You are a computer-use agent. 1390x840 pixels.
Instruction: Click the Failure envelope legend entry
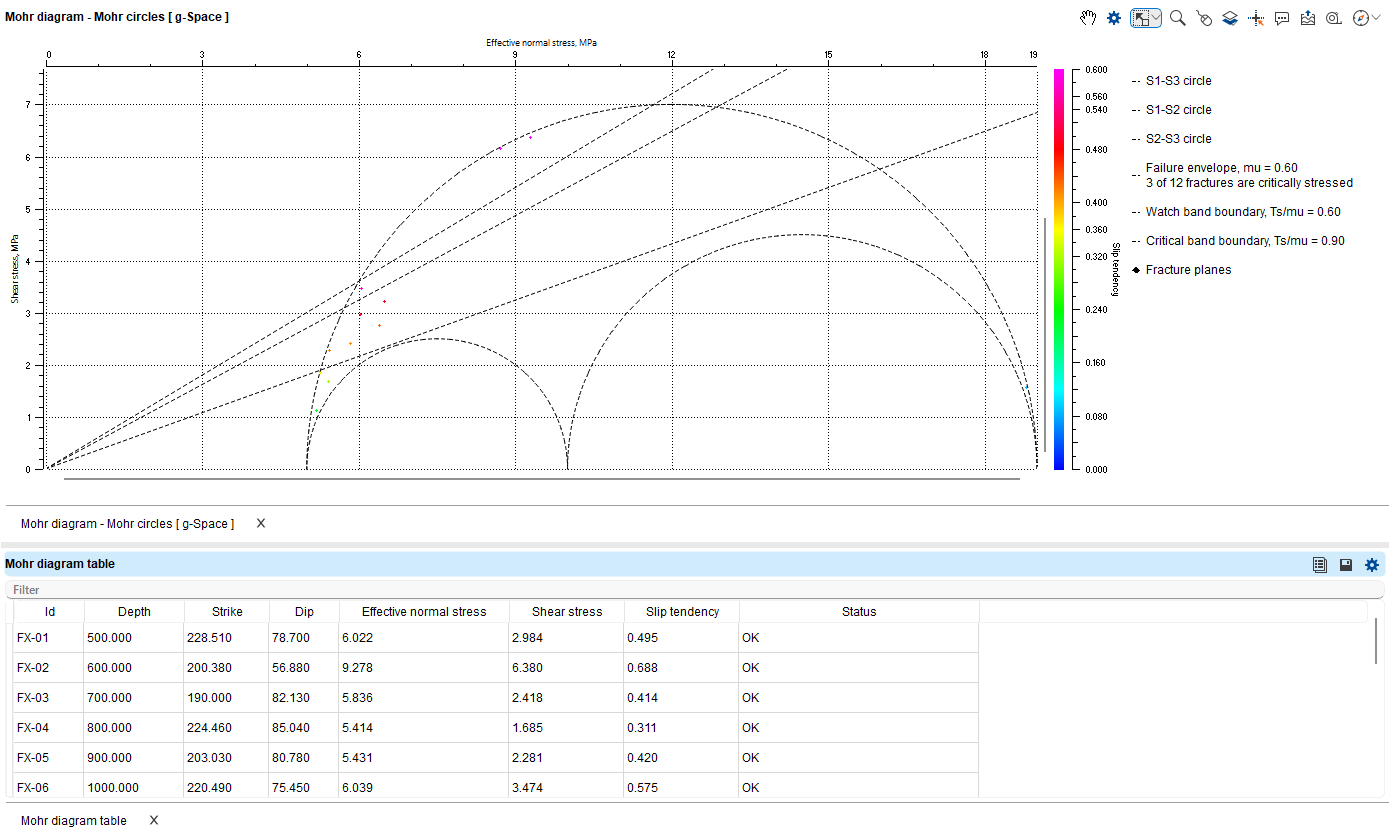point(1242,176)
